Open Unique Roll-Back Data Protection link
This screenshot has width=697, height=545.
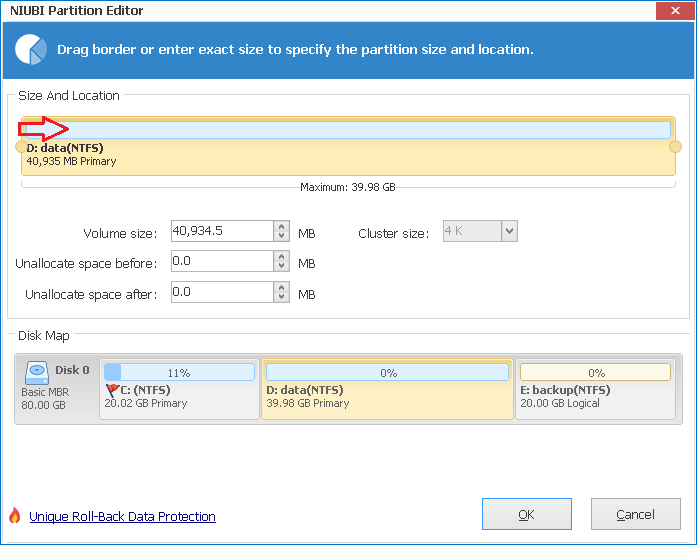(x=122, y=517)
